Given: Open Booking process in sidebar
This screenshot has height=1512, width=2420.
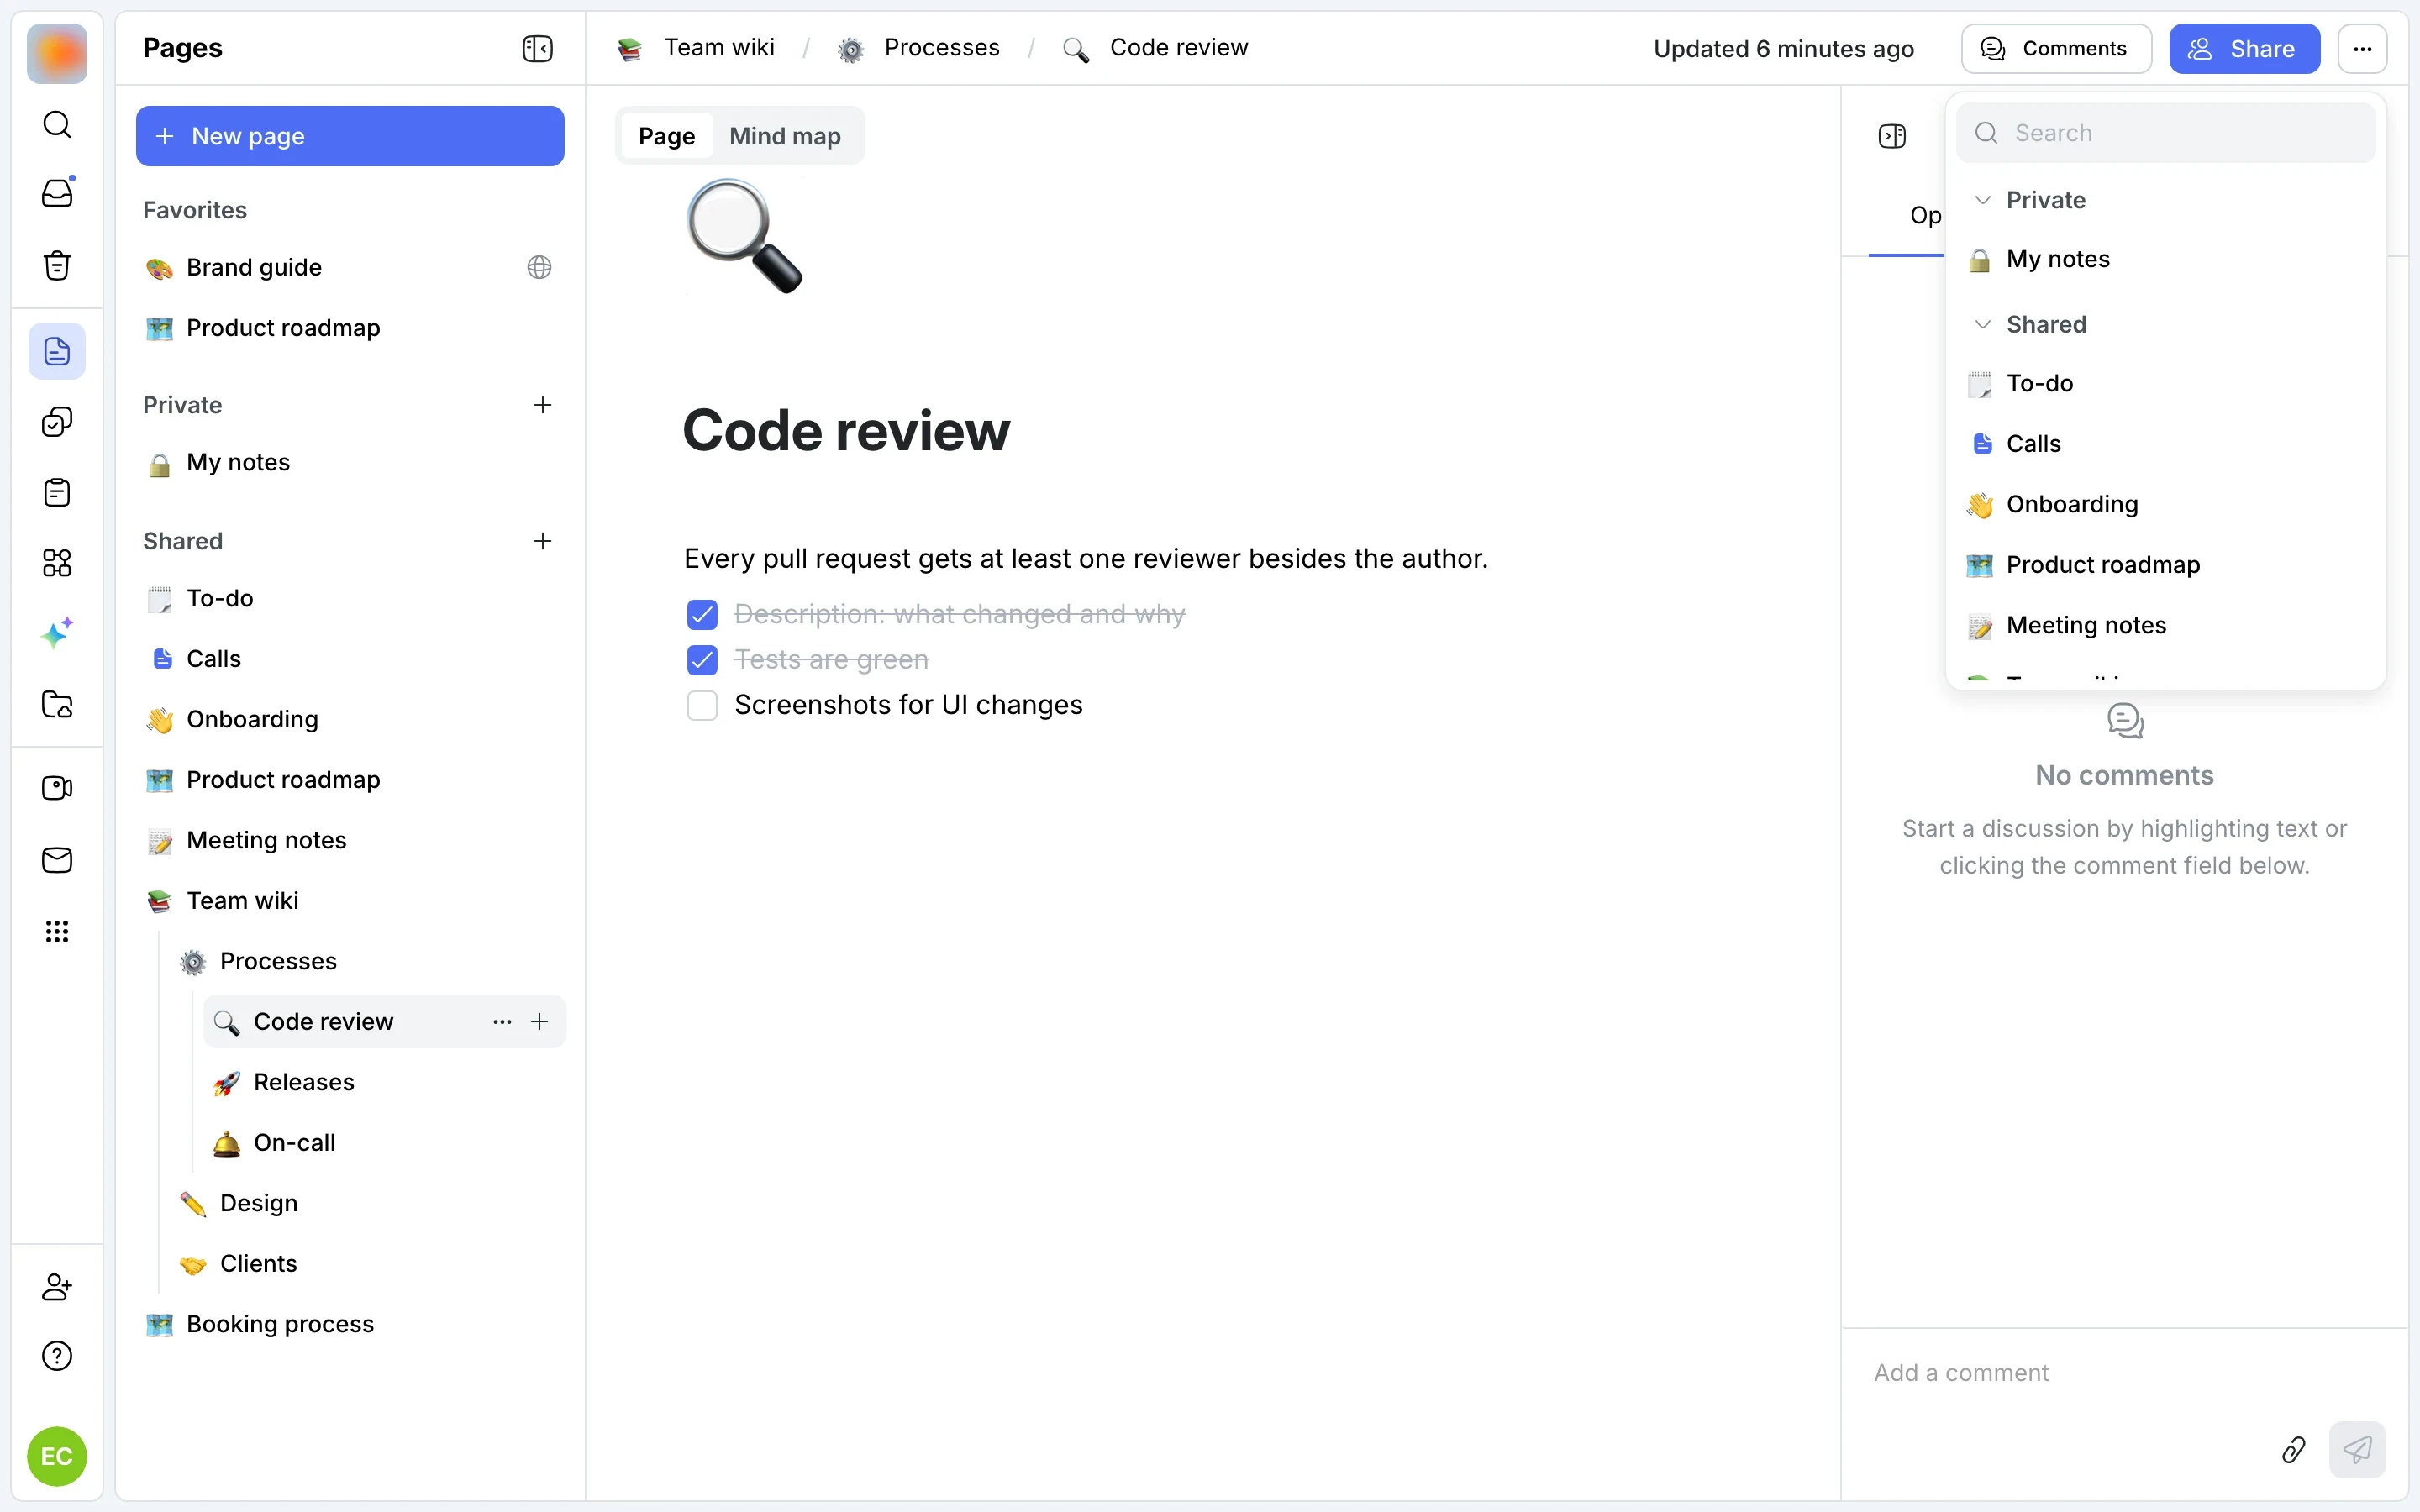Looking at the screenshot, I should click(x=350, y=1324).
